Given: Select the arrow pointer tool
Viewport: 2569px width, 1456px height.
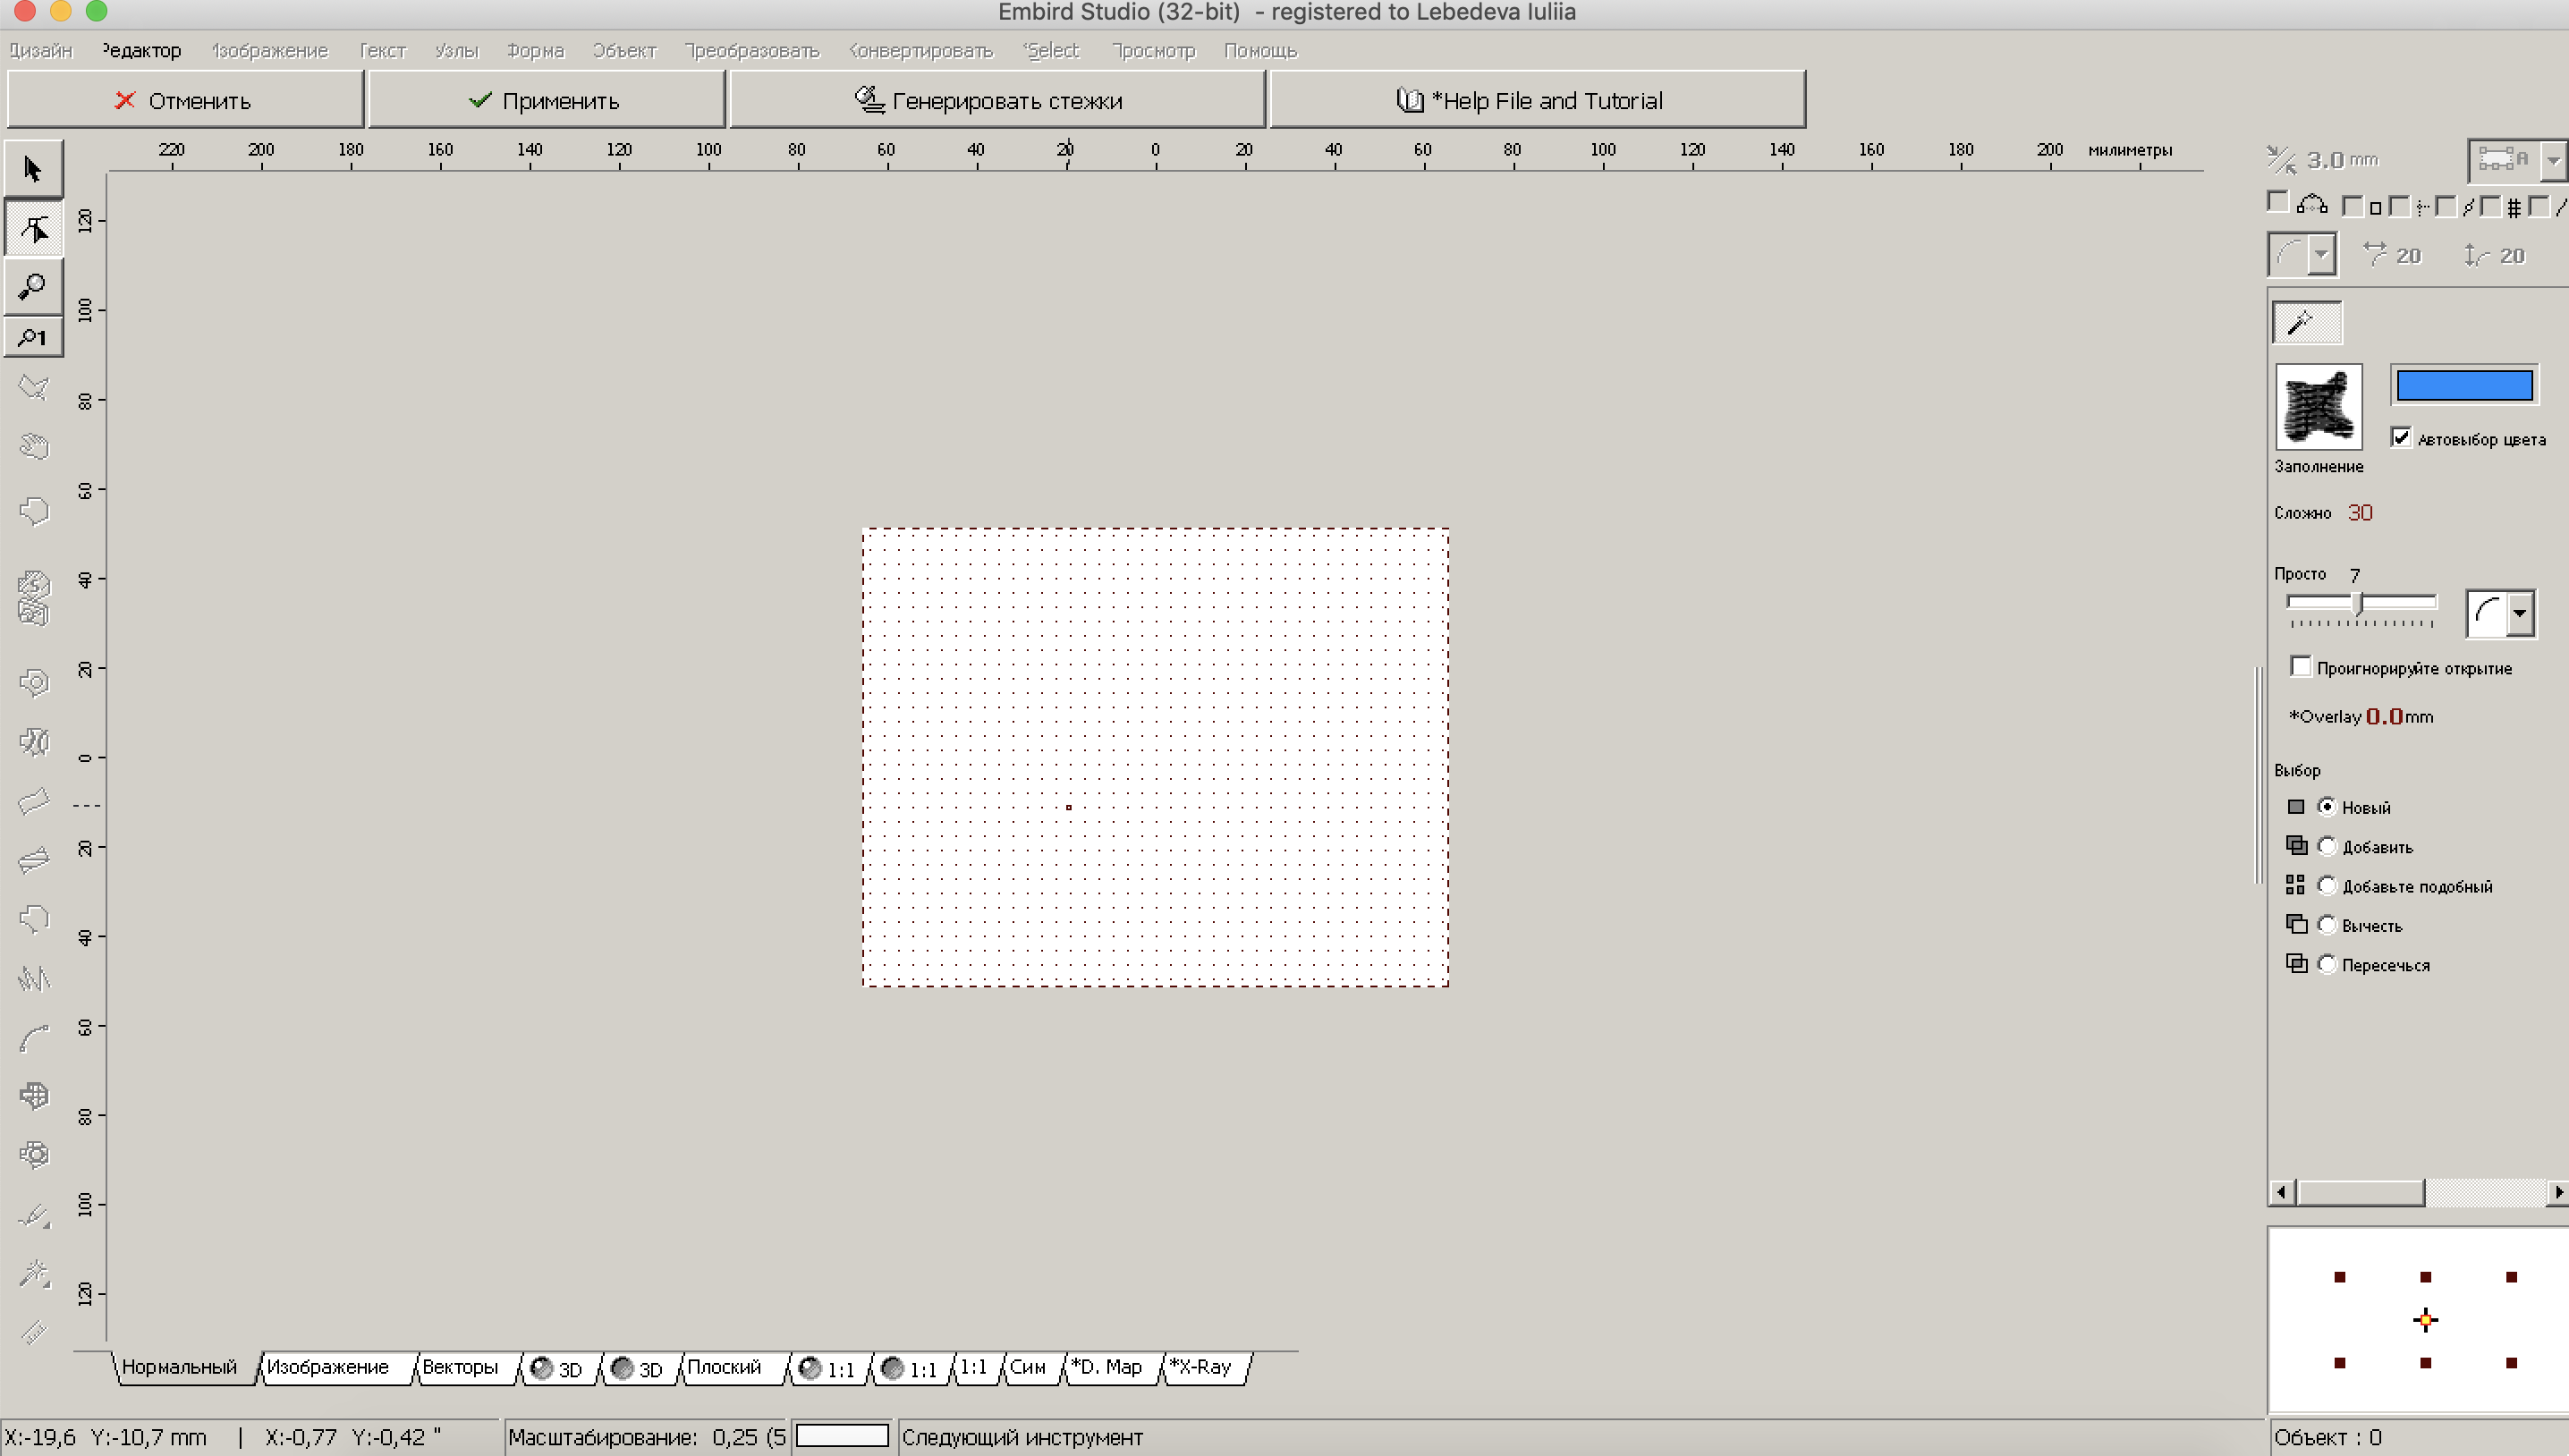Looking at the screenshot, I should tap(33, 169).
